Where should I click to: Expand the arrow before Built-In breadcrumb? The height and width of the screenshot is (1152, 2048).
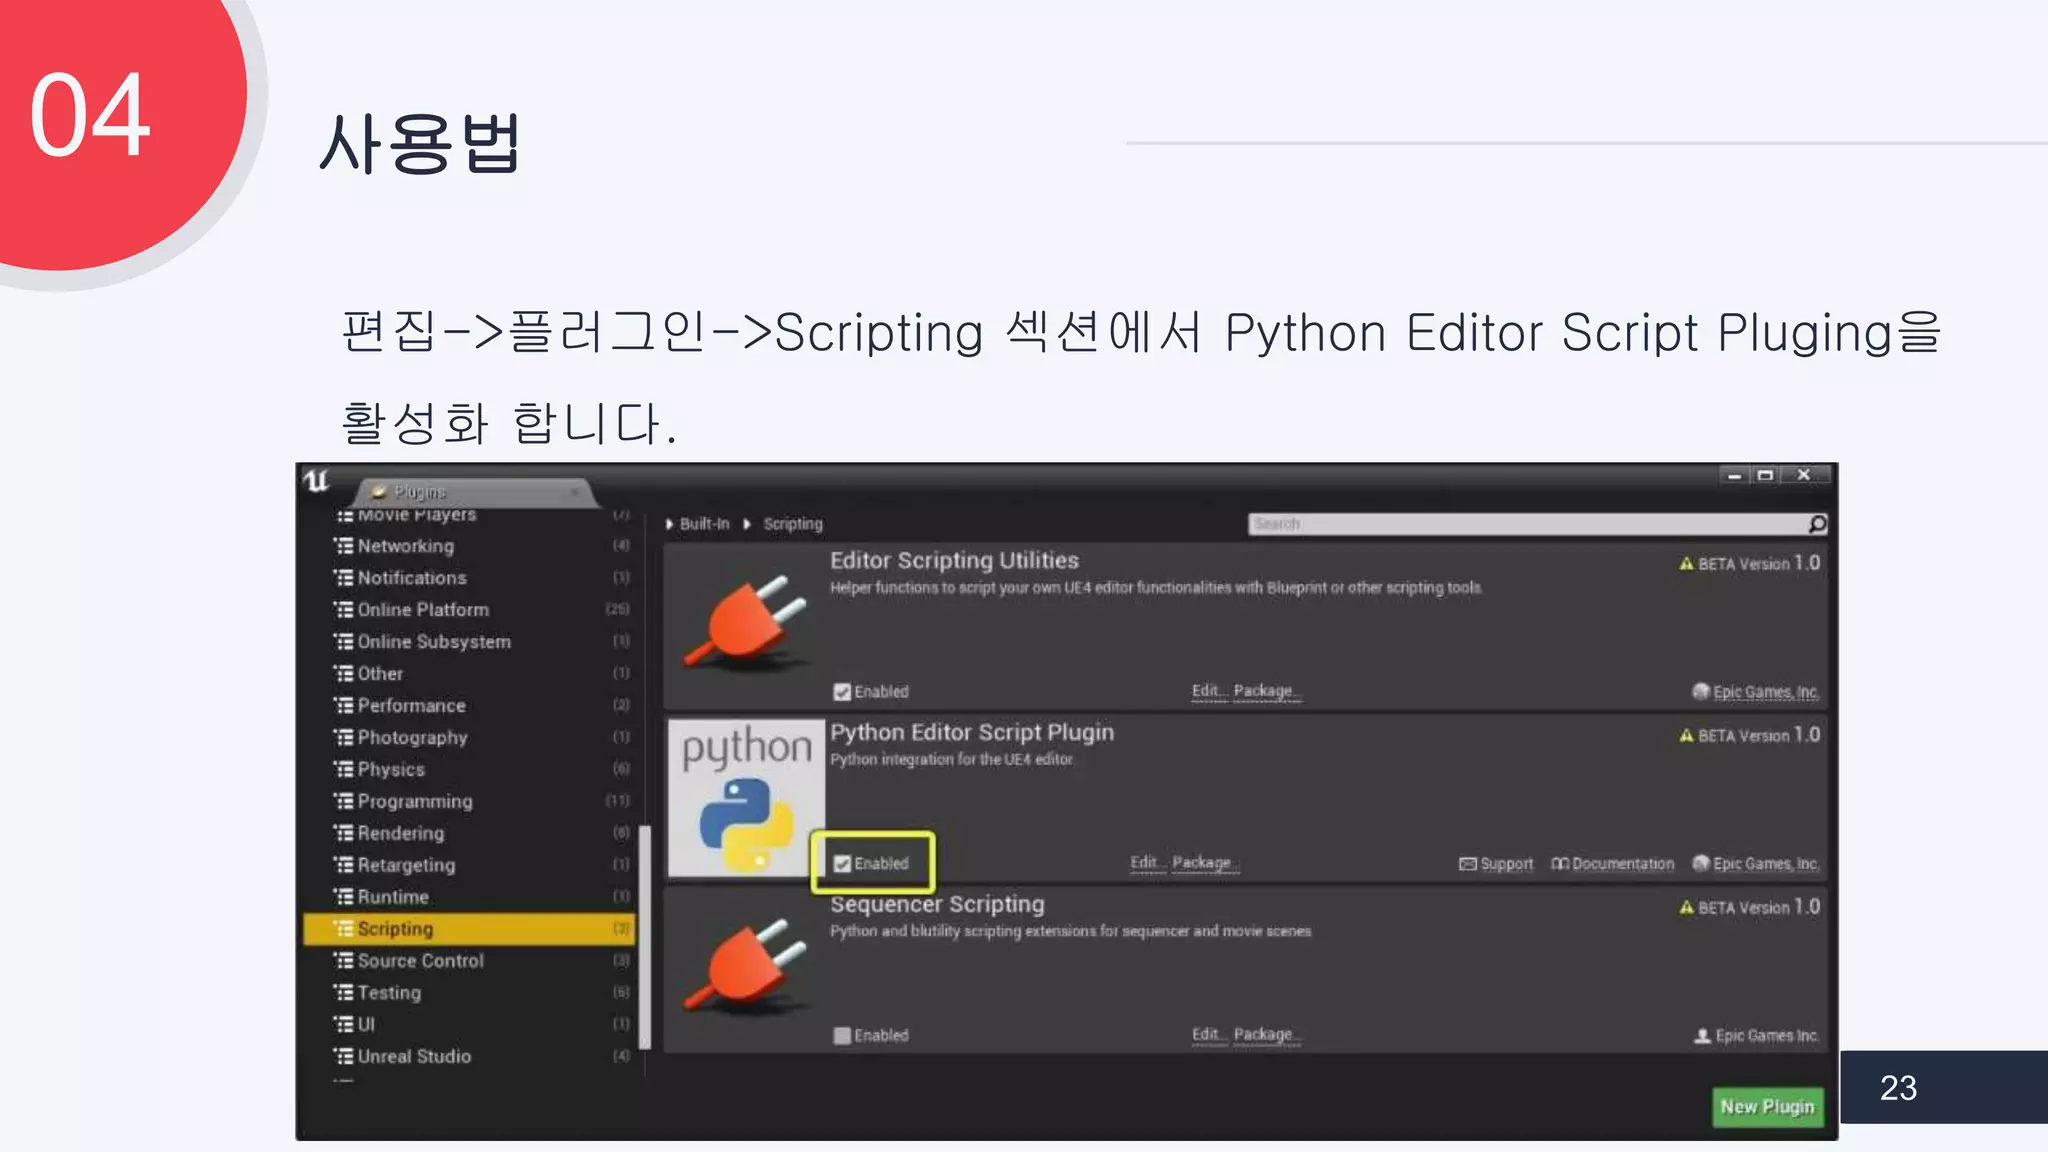coord(669,524)
